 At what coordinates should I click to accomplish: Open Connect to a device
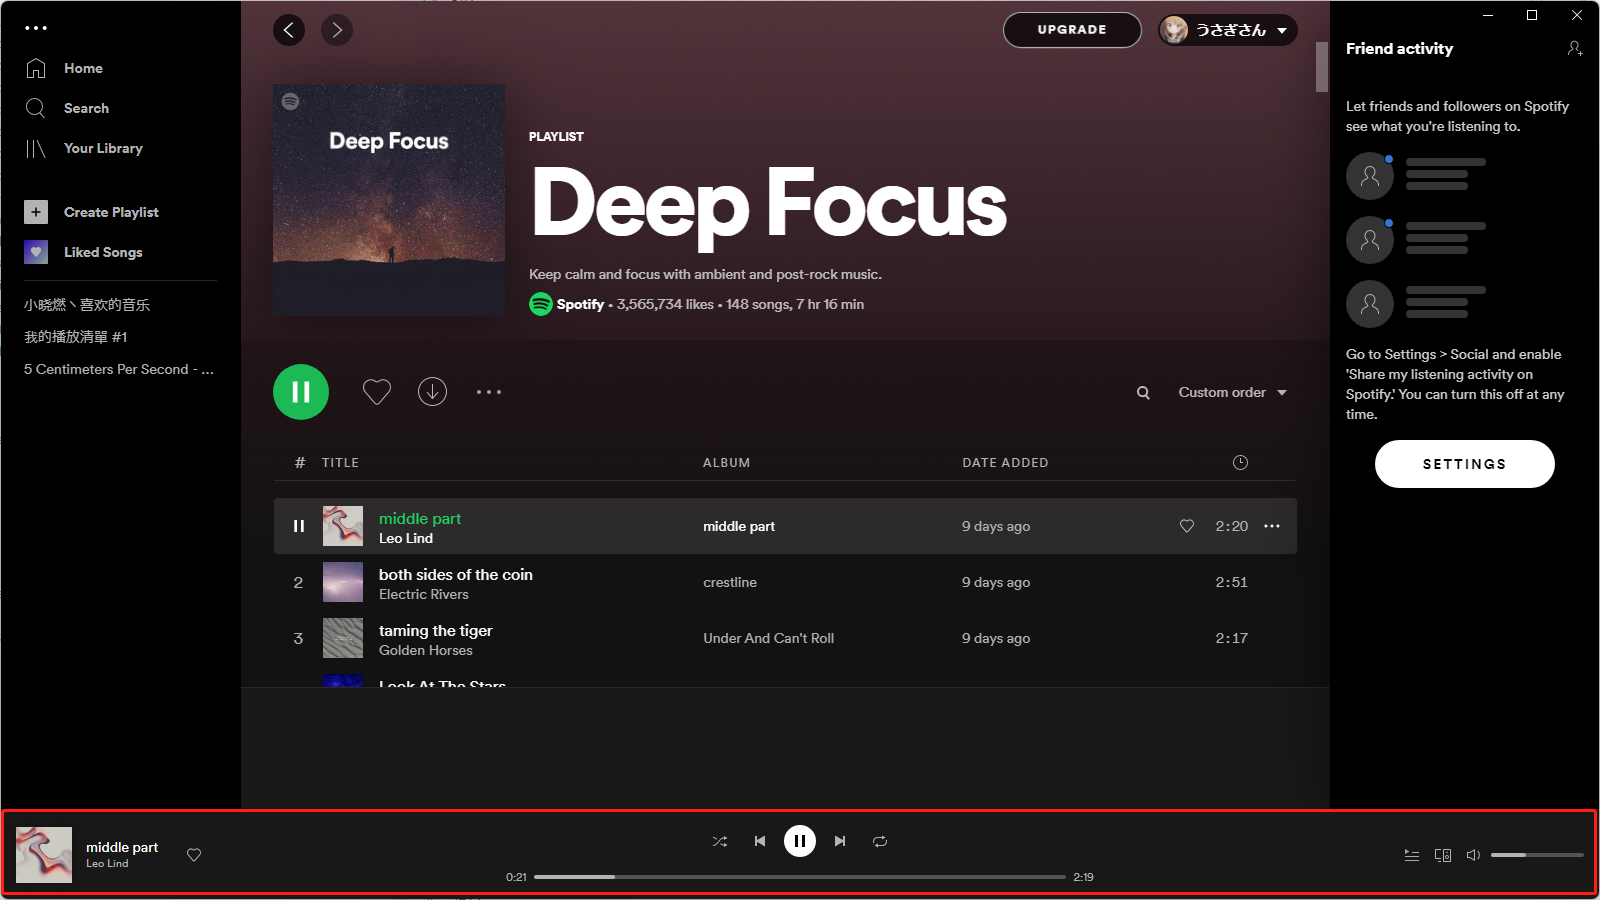[1443, 855]
